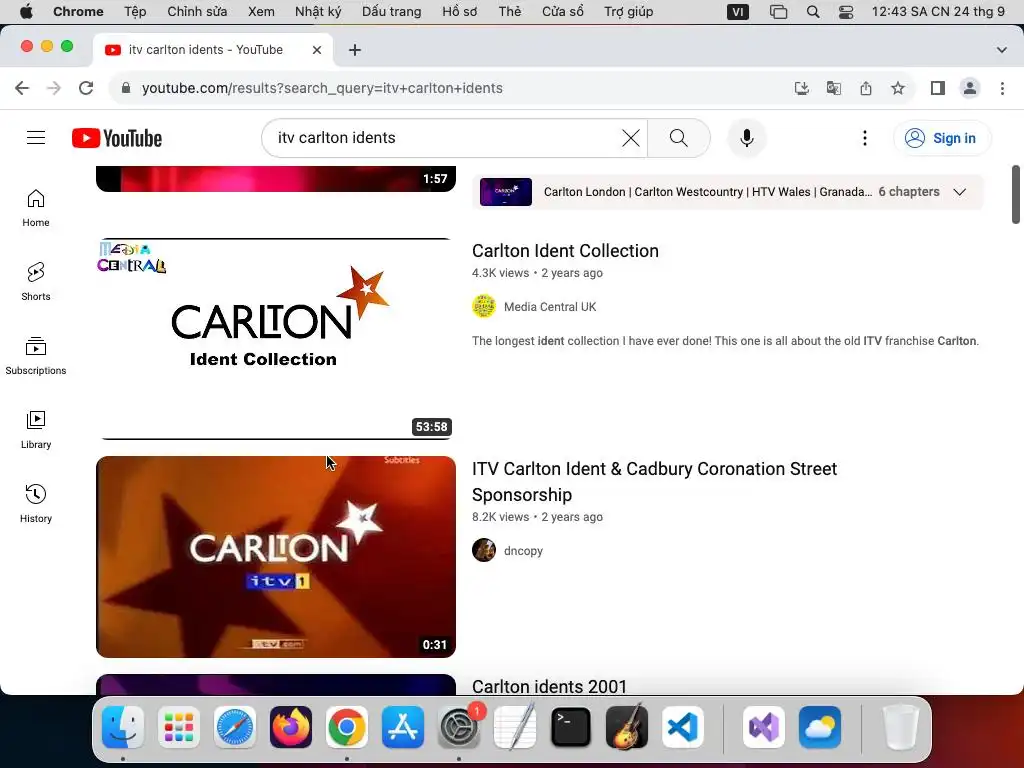1024x768 pixels.
Task: Open a new Chrome tab
Action: [355, 50]
